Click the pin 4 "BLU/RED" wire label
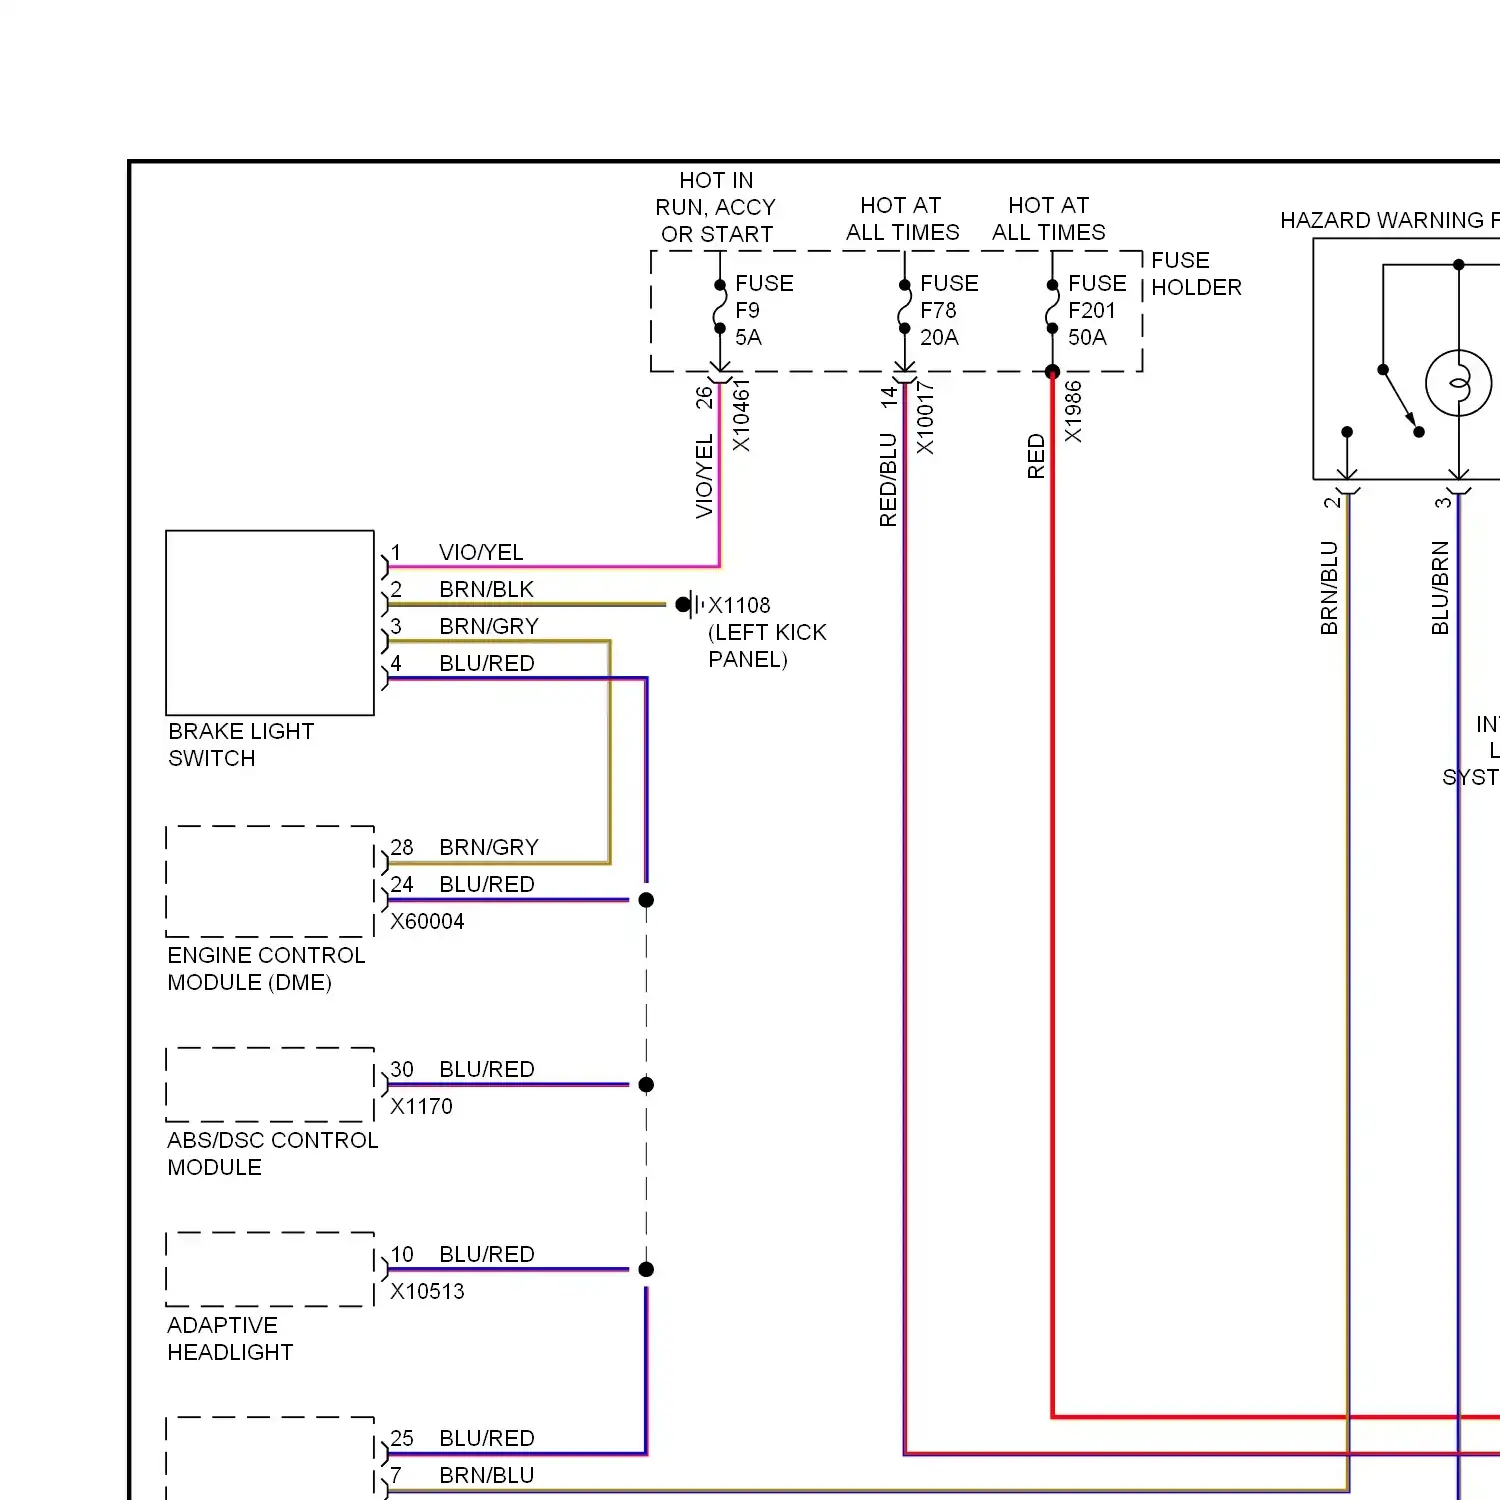This screenshot has height=1500, width=1500. (487, 663)
